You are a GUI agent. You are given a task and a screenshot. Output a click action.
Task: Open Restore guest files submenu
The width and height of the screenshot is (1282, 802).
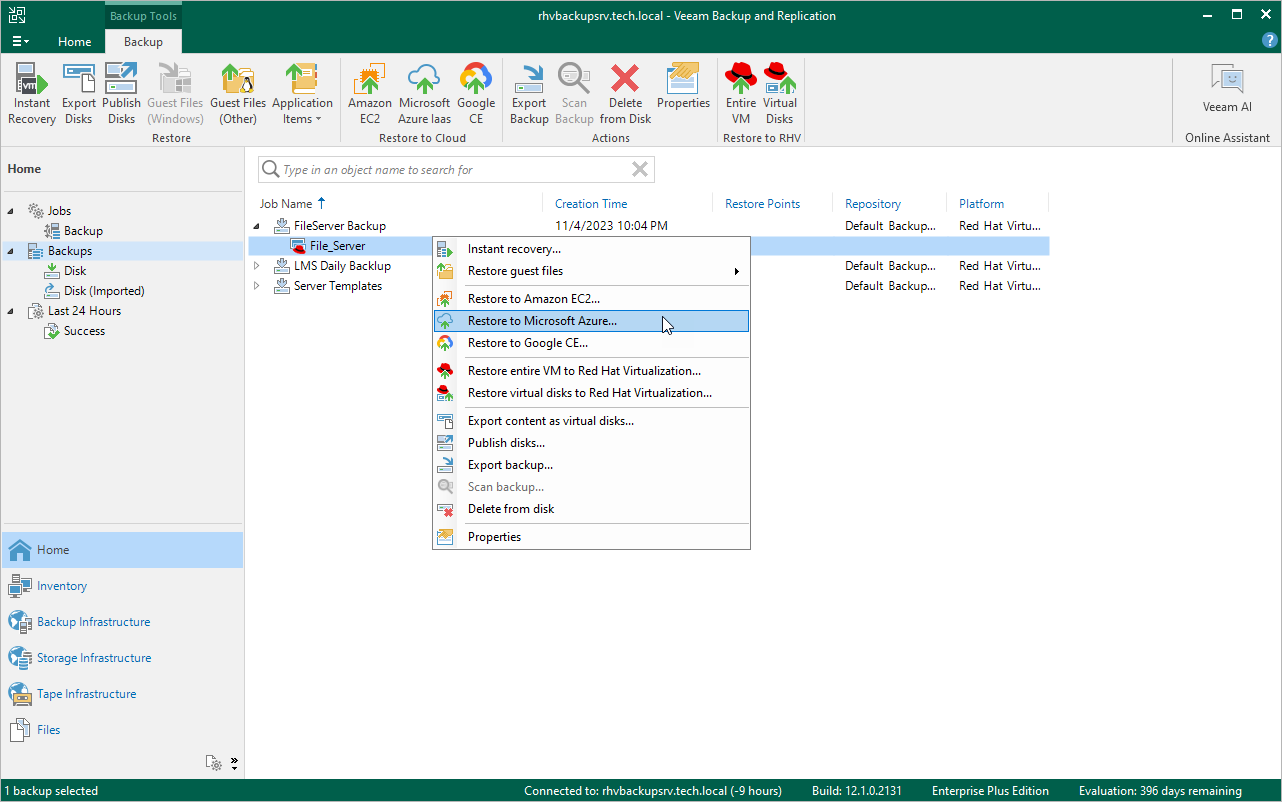click(x=591, y=271)
